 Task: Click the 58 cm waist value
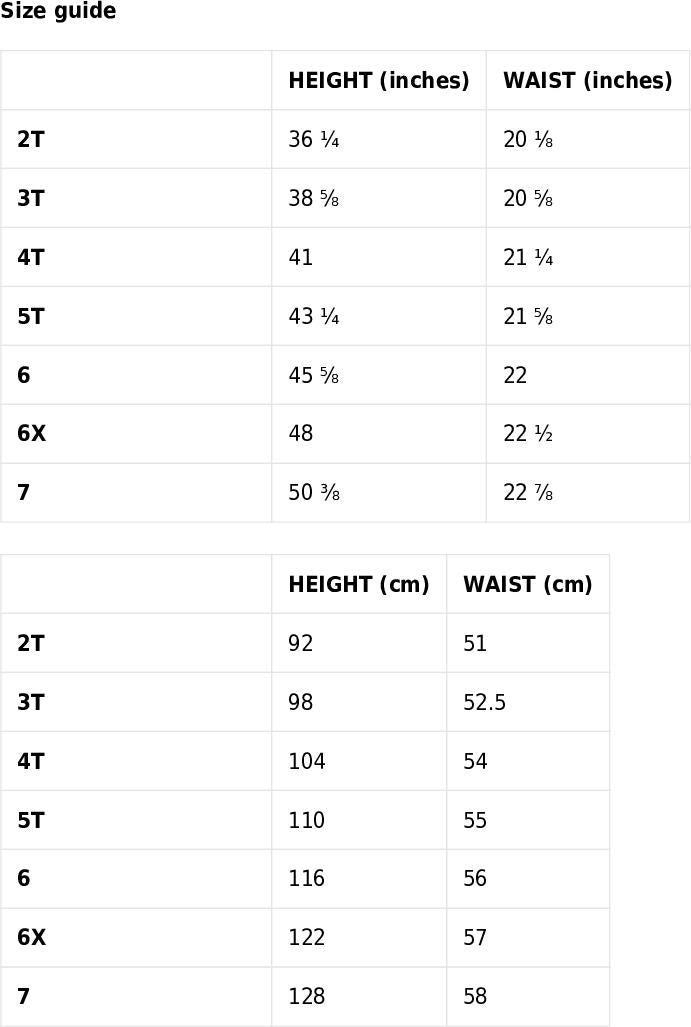(475, 997)
